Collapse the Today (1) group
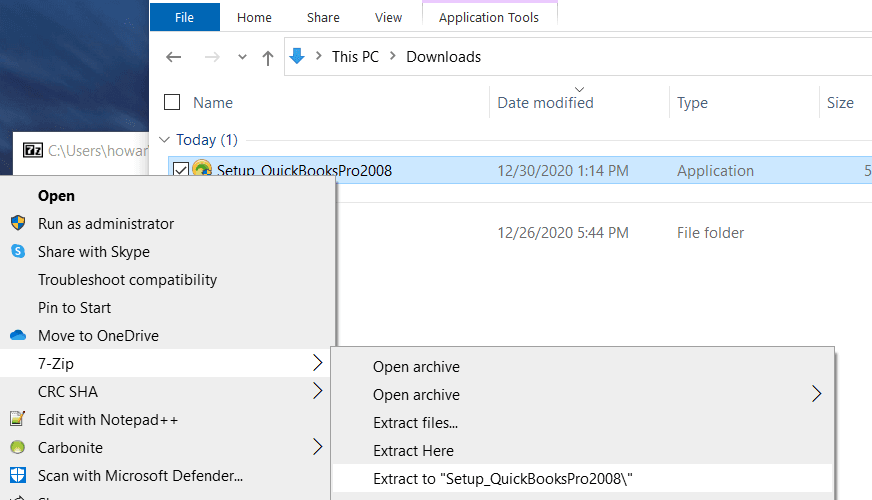This screenshot has height=500, width=872. tap(164, 140)
